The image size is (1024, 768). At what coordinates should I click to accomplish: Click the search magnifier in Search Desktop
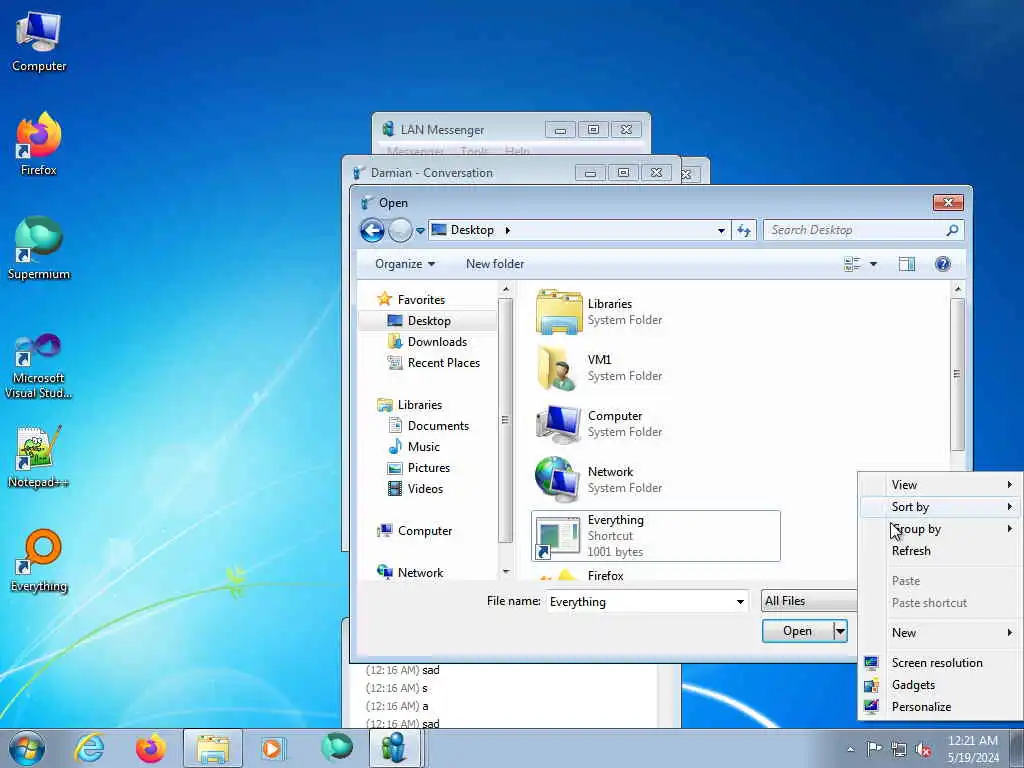pyautogui.click(x=952, y=230)
